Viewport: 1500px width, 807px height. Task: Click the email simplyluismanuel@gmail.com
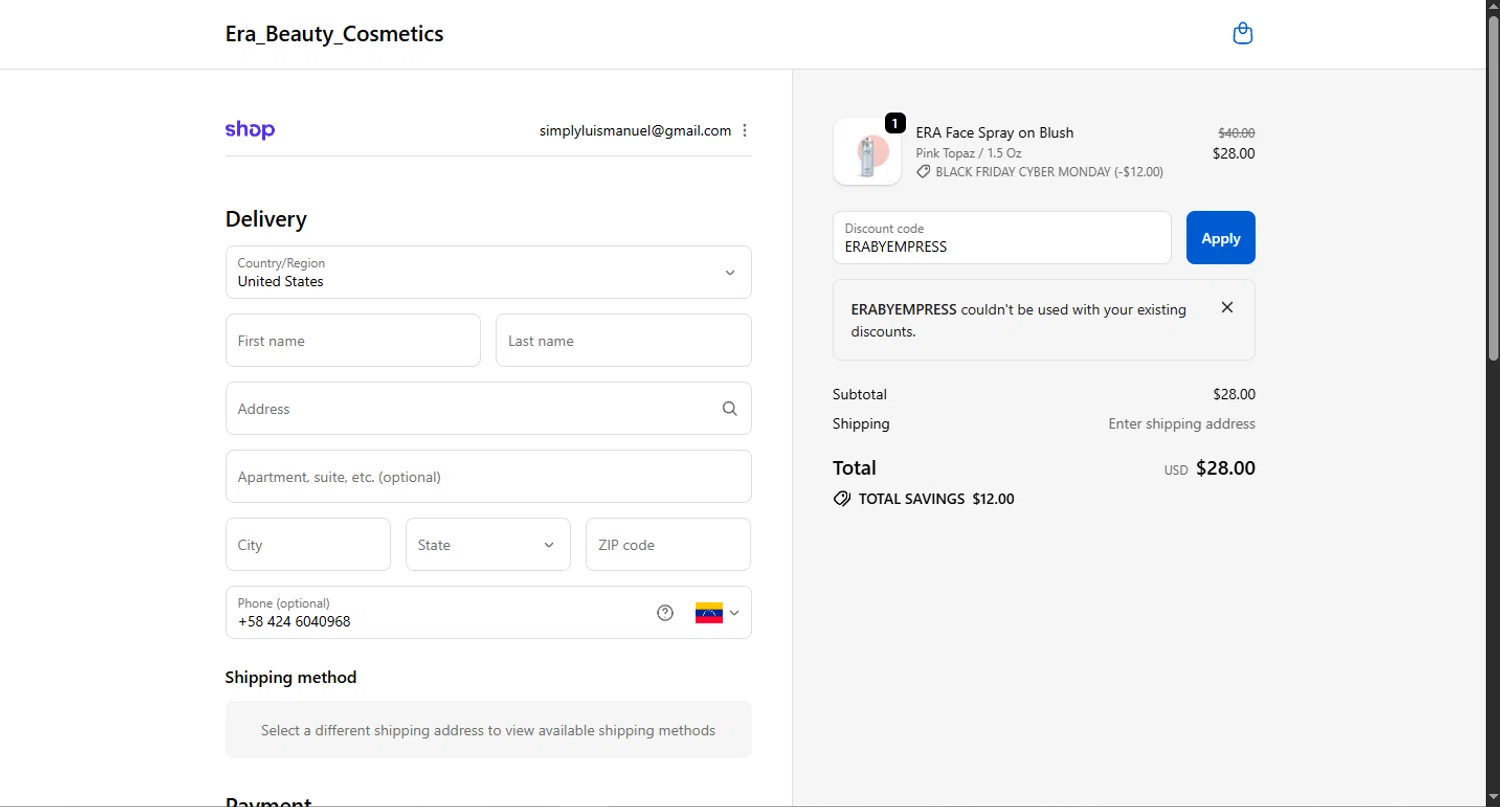(x=635, y=131)
